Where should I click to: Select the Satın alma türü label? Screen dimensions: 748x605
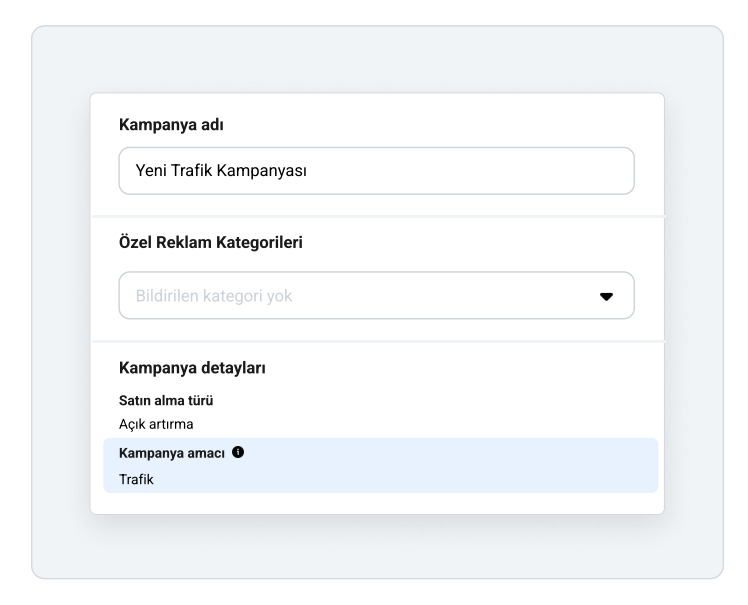pyautogui.click(x=166, y=400)
